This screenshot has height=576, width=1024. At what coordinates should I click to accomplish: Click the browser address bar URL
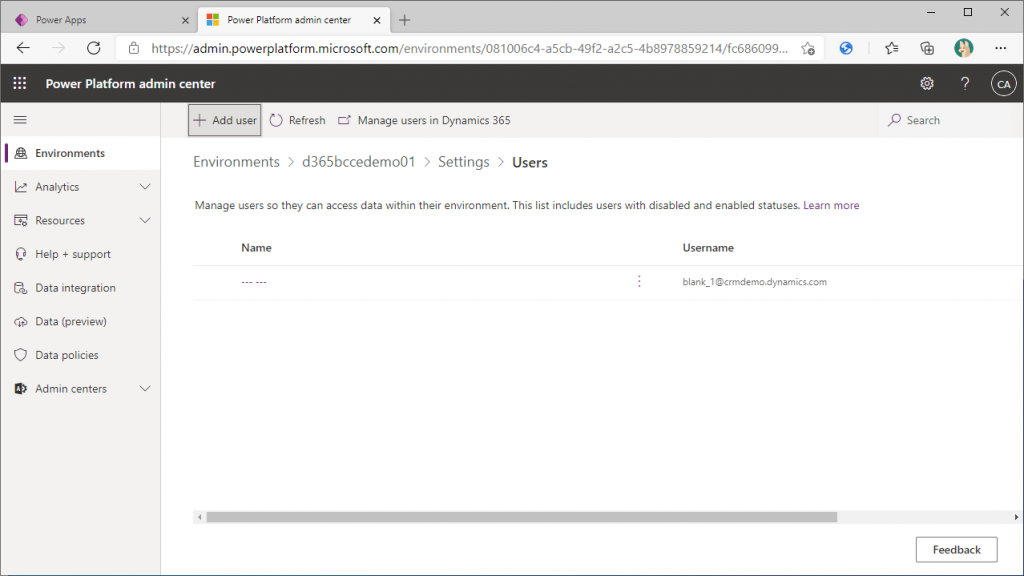click(x=469, y=48)
